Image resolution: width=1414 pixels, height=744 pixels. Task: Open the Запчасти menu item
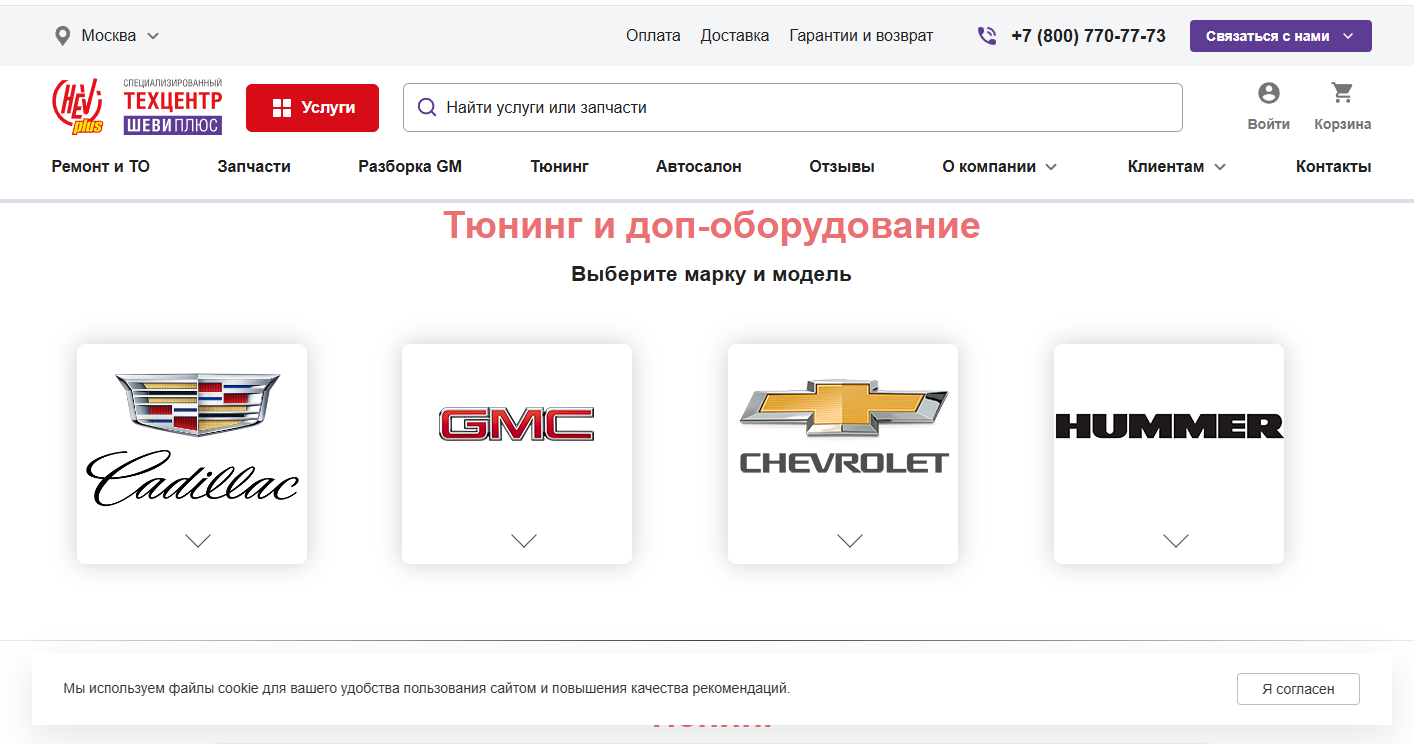coord(254,167)
